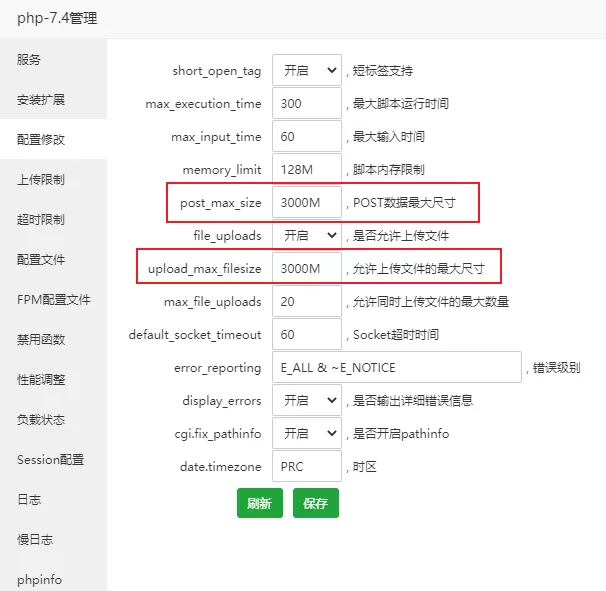Expand the display_errors dropdown
Viewport: 606px width, 591px height.
pyautogui.click(x=307, y=400)
